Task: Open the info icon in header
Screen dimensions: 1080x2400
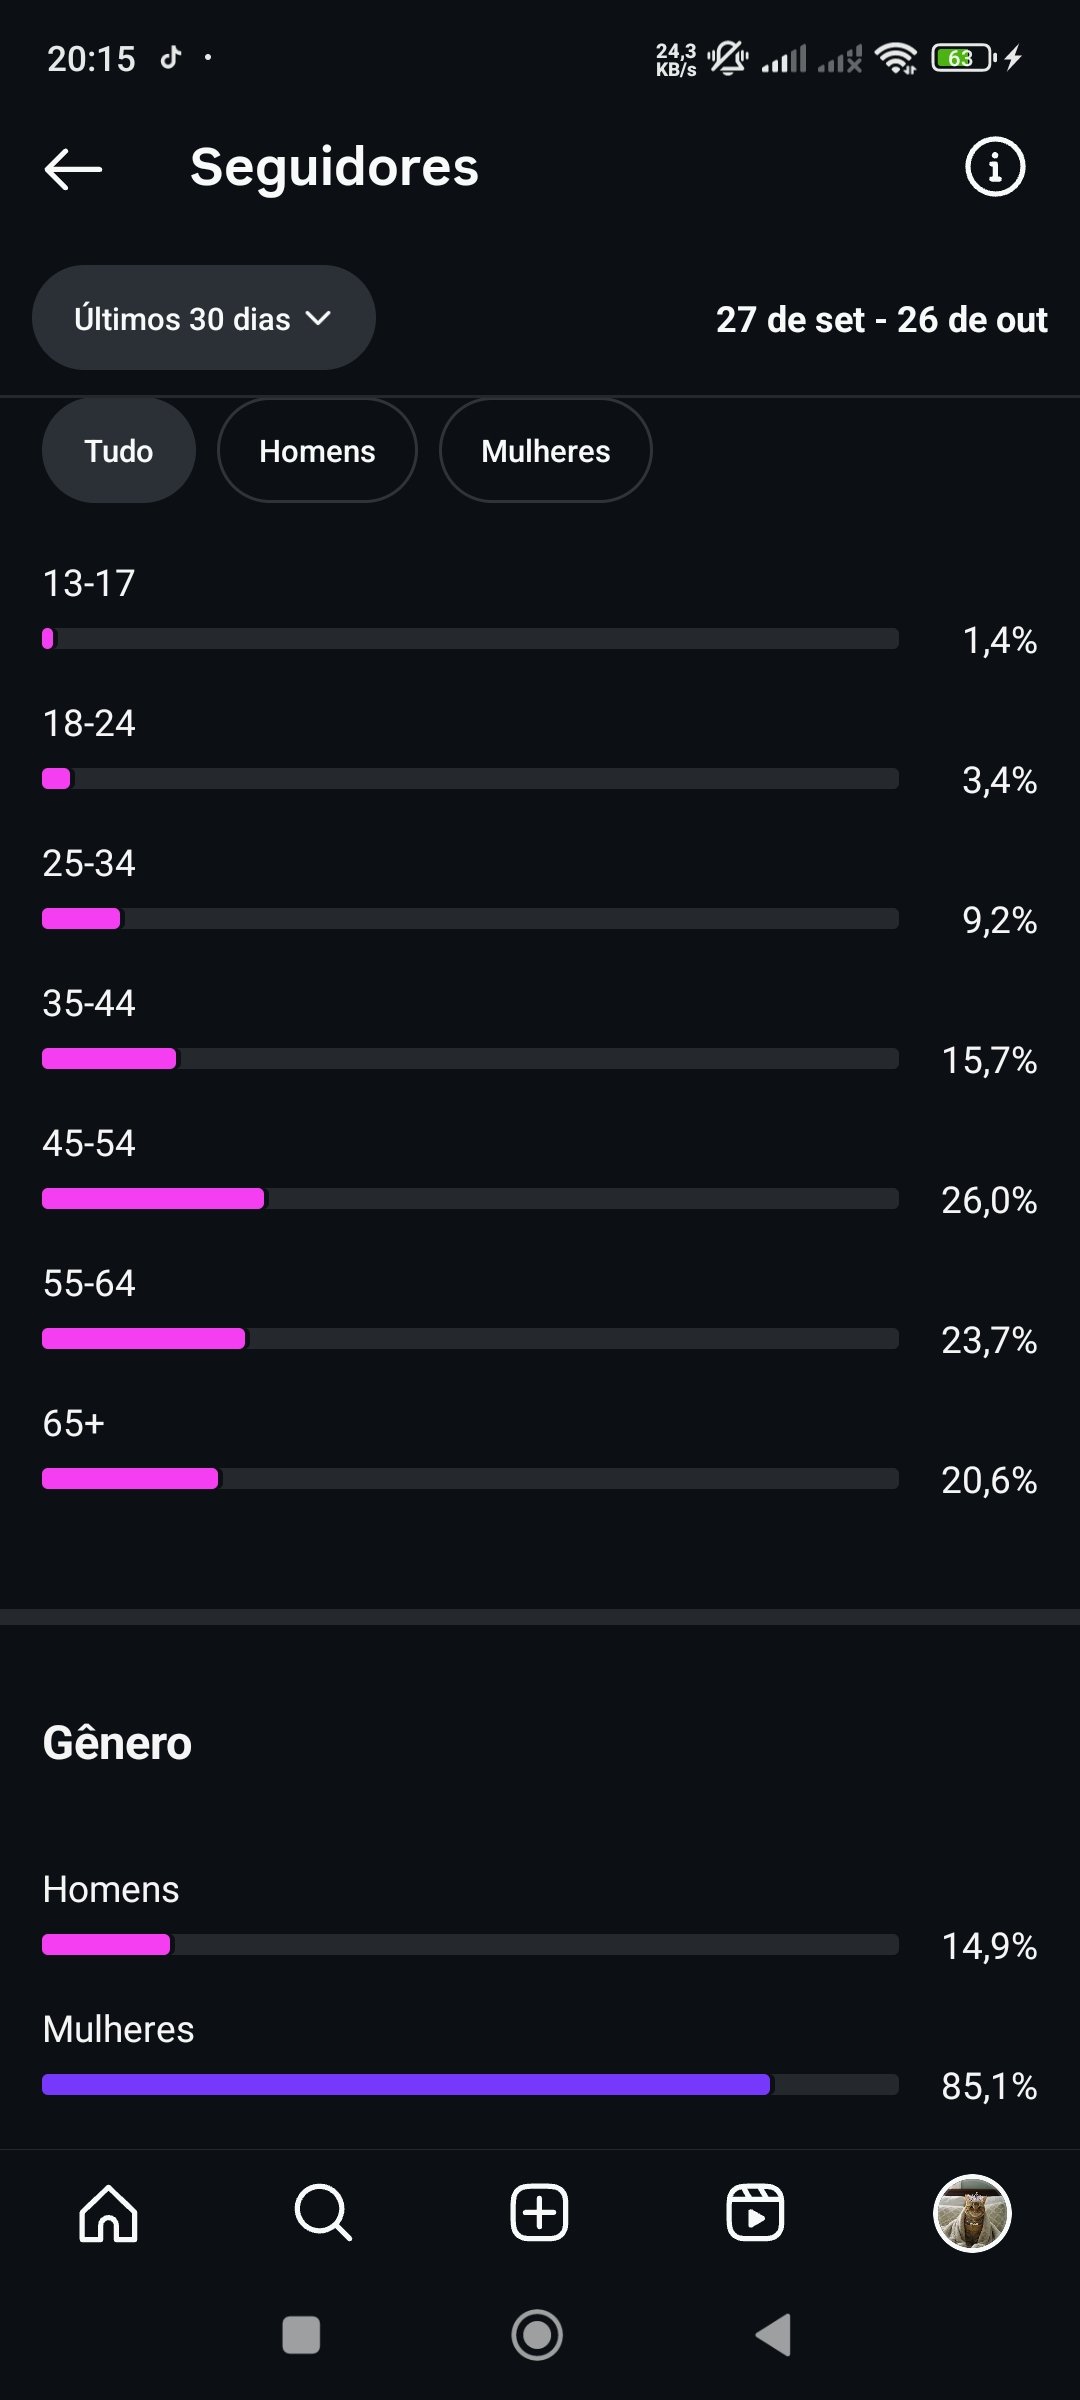Action: coord(994,167)
